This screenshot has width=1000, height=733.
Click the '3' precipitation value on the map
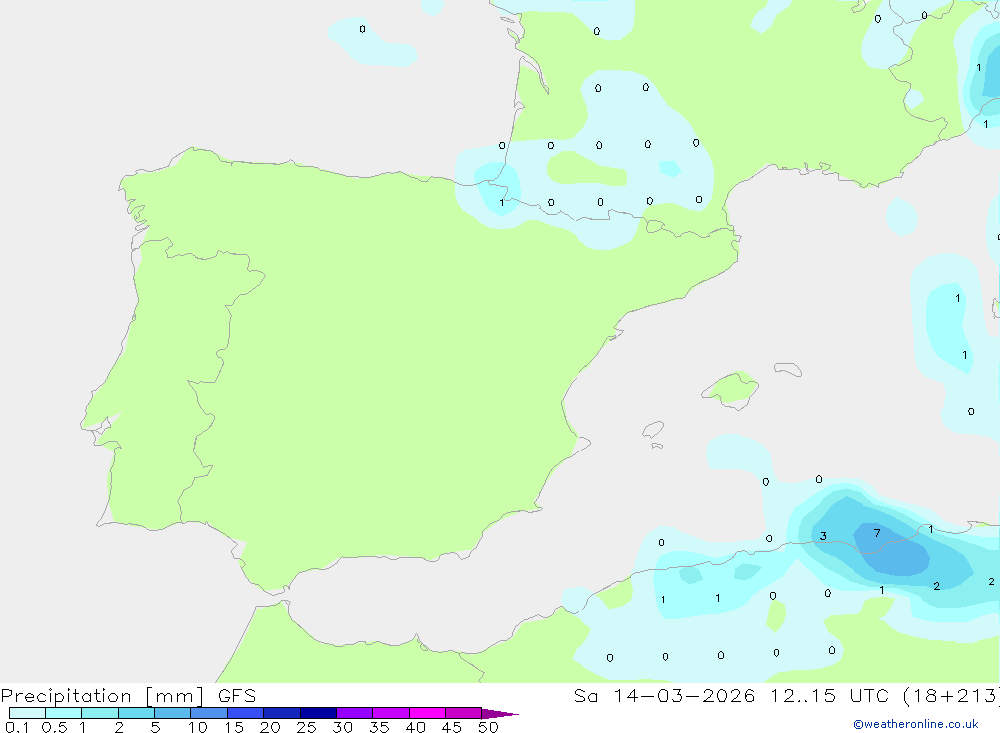tap(823, 536)
